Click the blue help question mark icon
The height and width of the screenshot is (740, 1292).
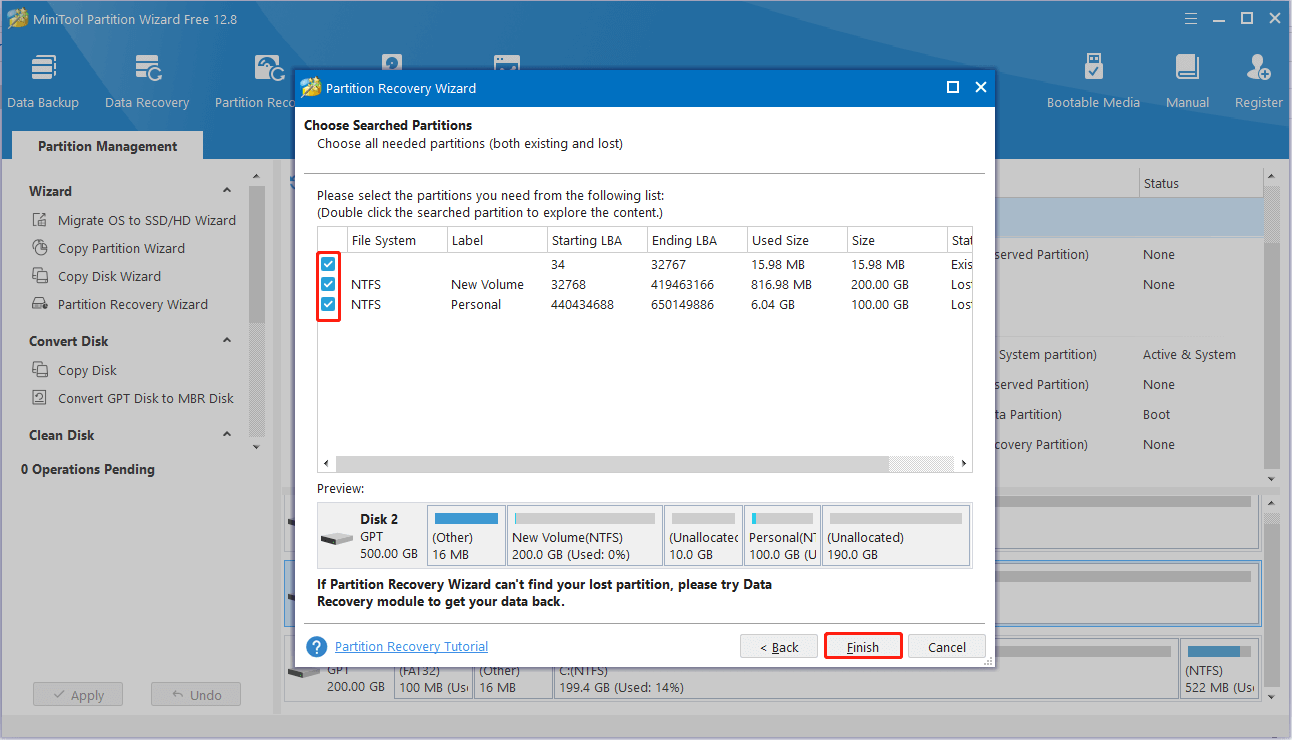coord(316,647)
